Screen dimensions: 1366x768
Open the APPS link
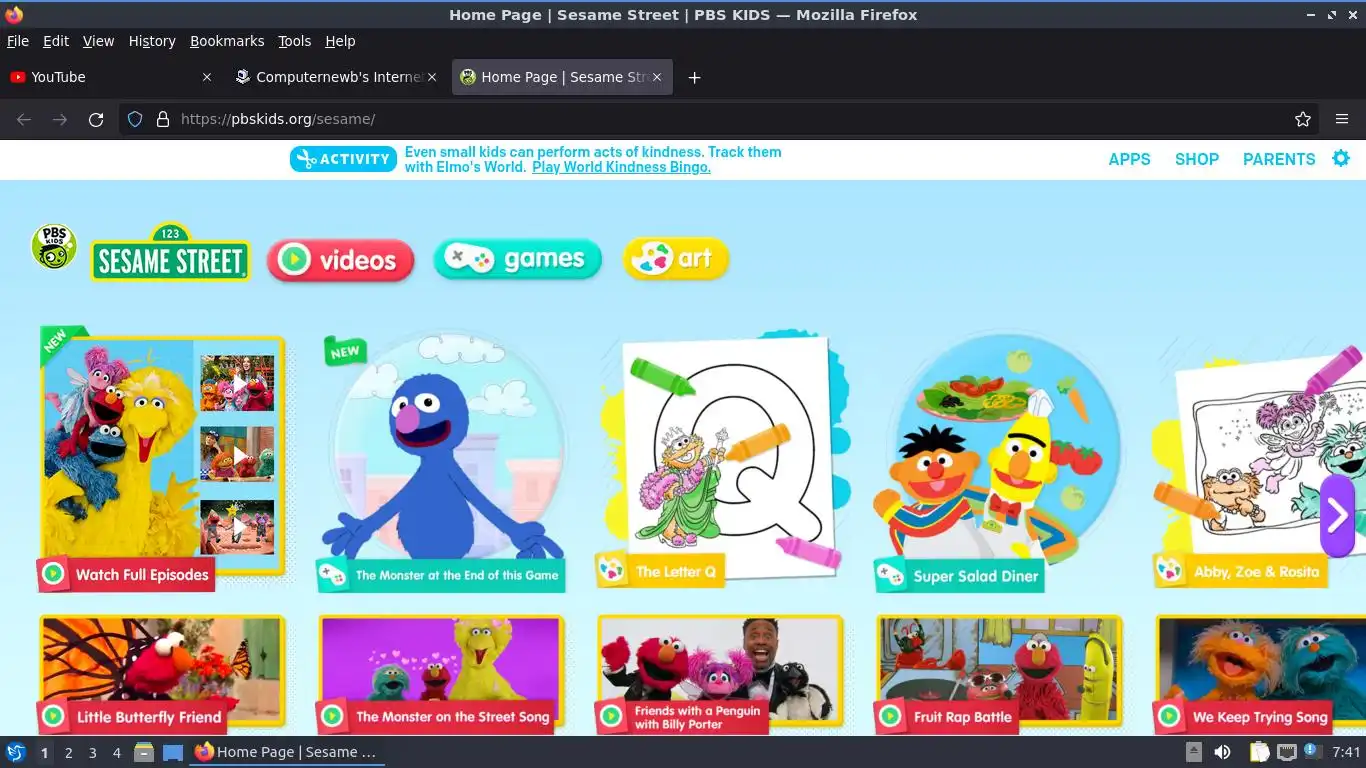point(1129,159)
